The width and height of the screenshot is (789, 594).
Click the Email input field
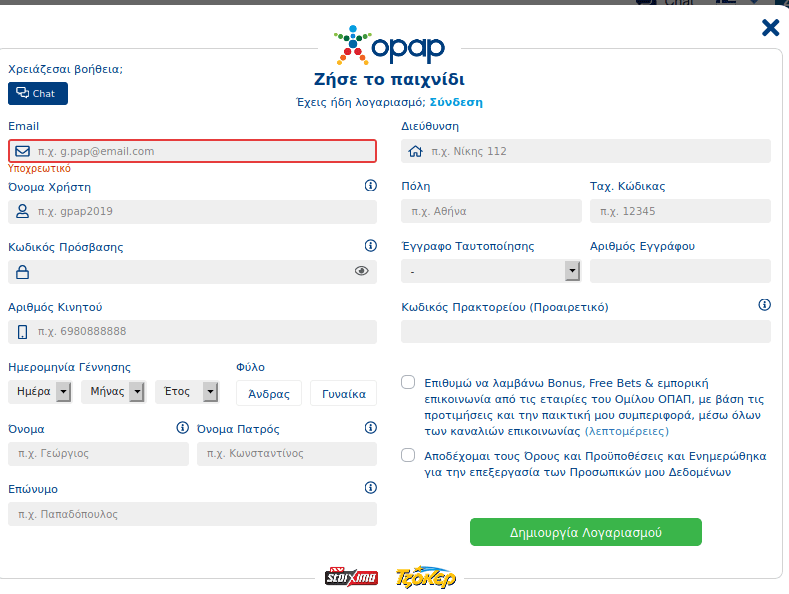click(192, 151)
